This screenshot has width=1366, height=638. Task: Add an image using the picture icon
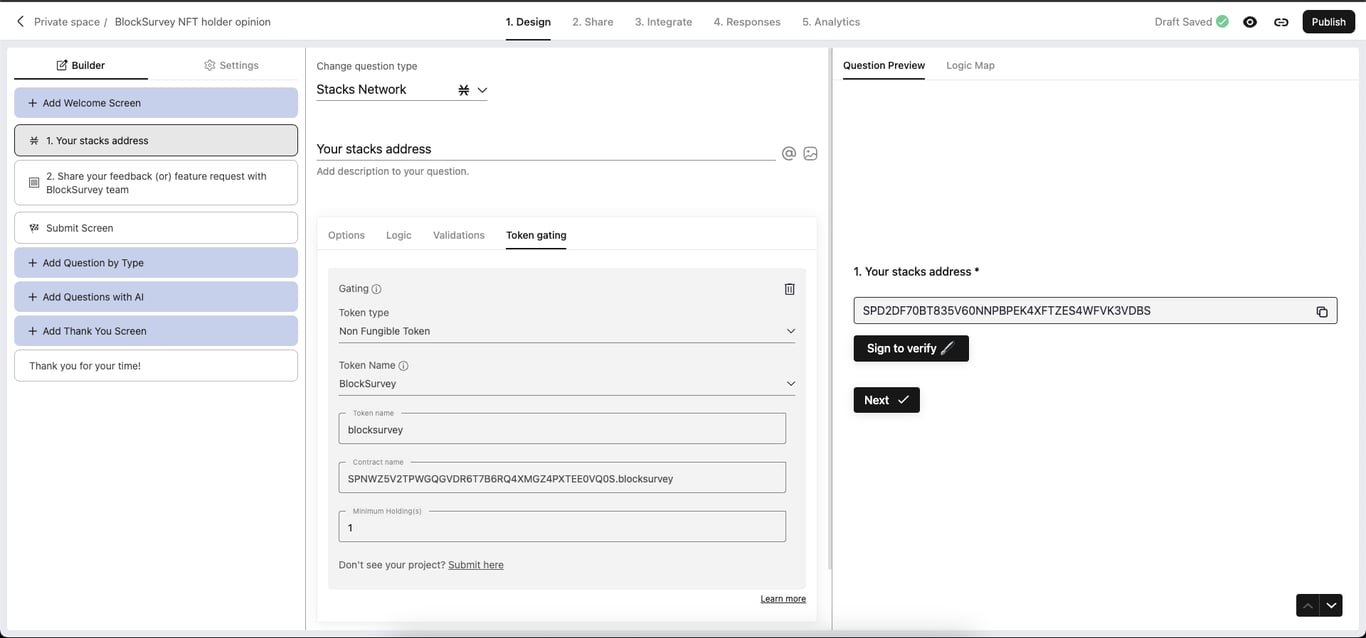(x=811, y=153)
